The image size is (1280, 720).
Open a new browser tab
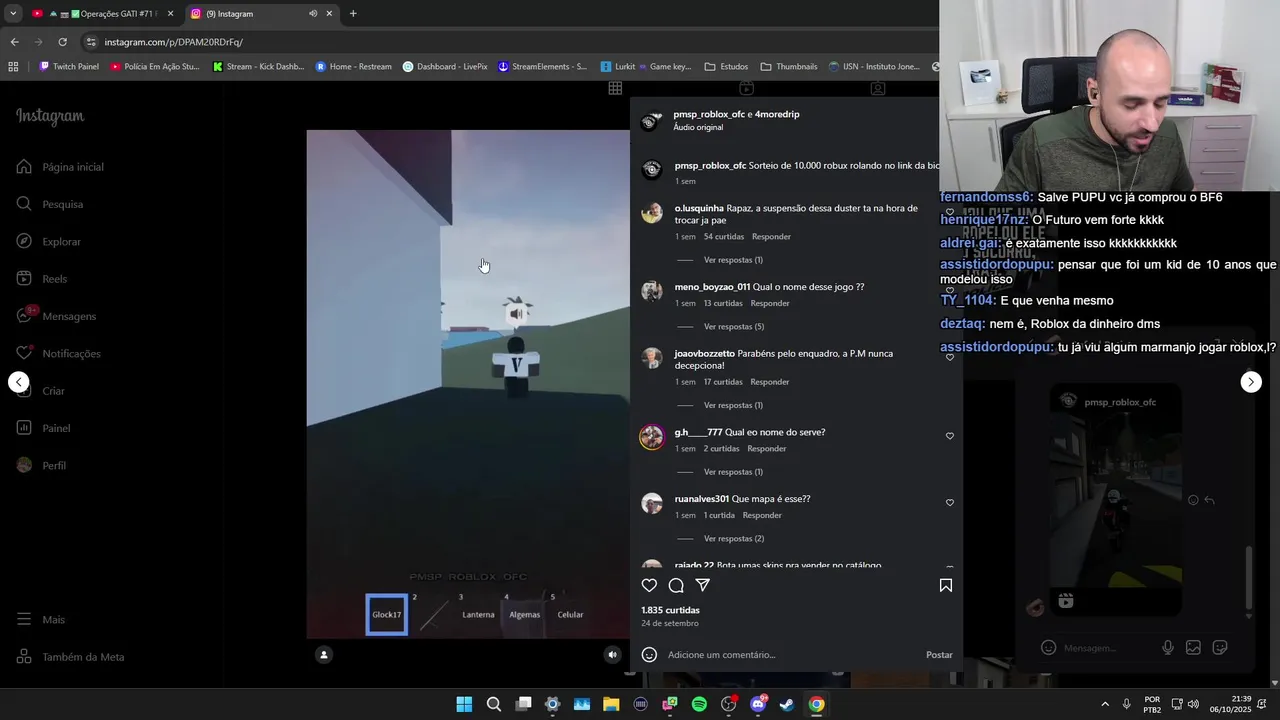pyautogui.click(x=353, y=14)
